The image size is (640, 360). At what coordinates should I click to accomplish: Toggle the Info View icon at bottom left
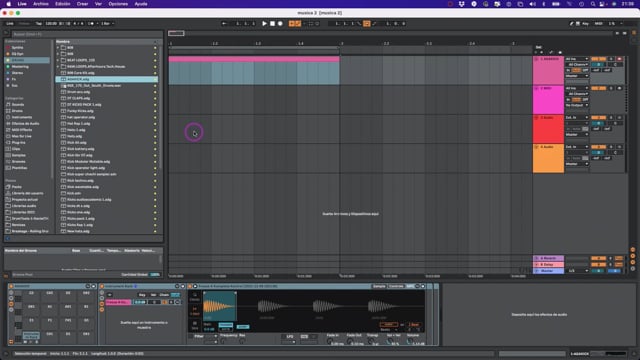click(6, 353)
